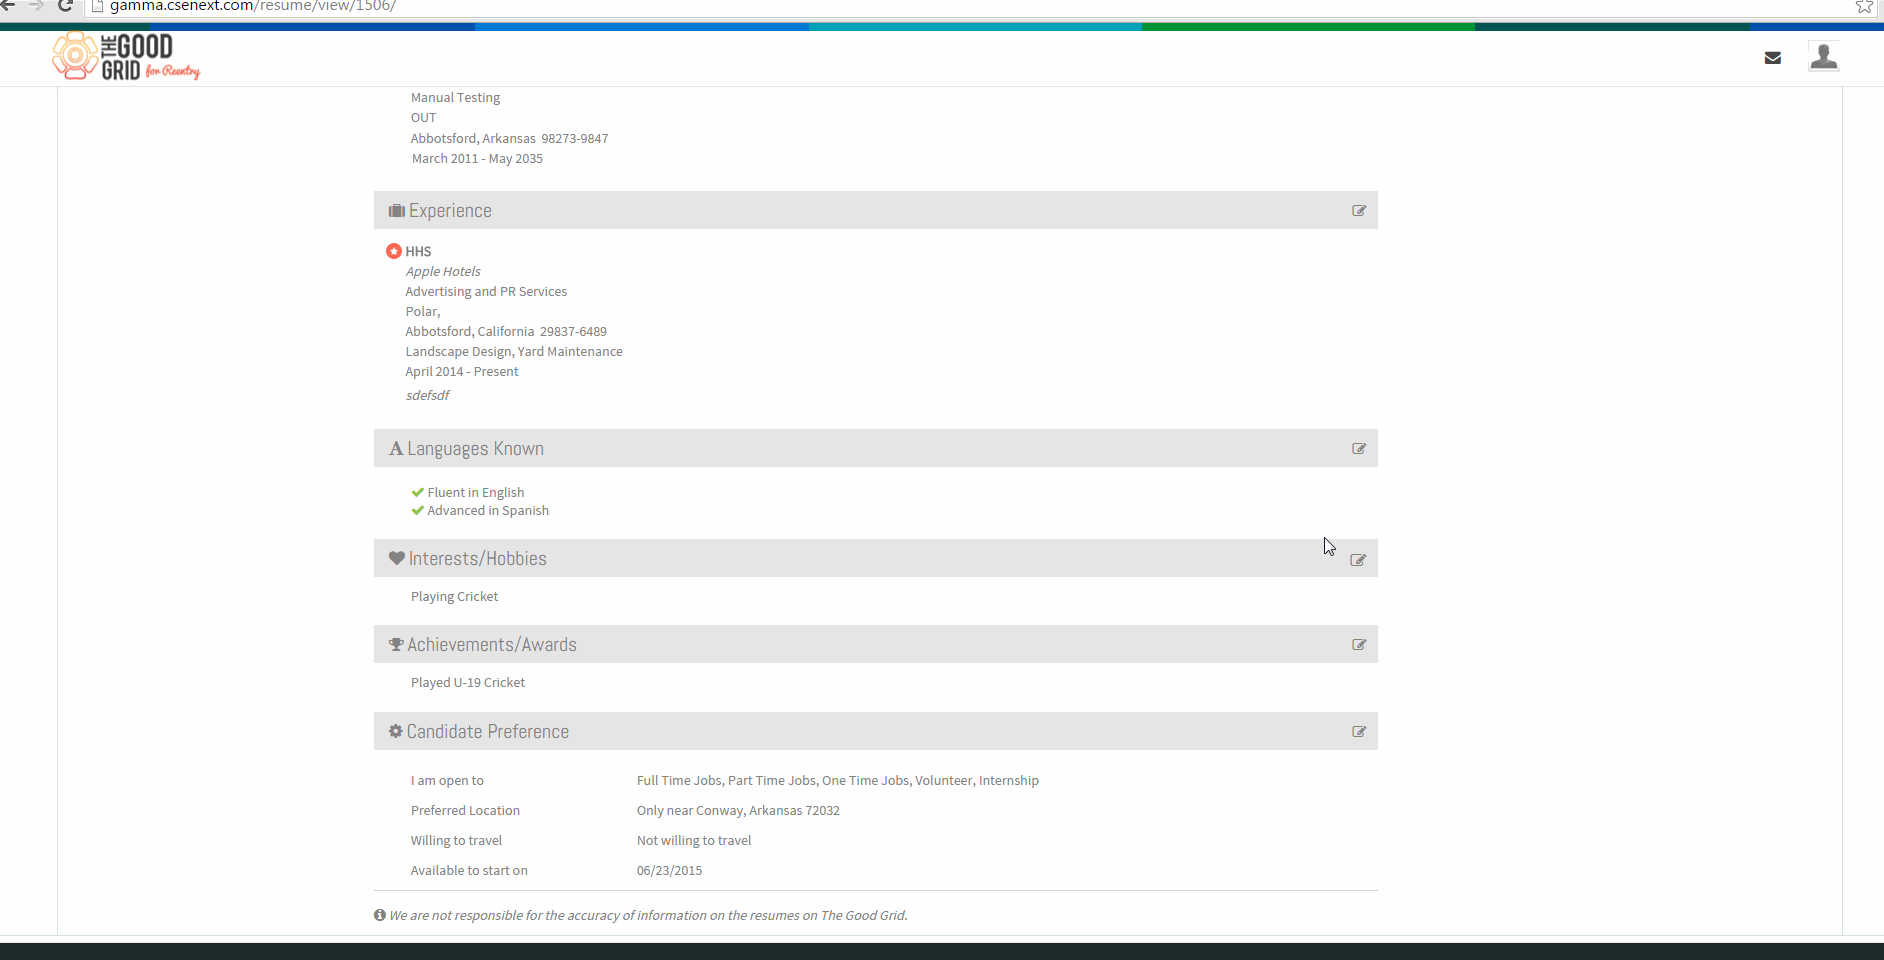Image resolution: width=1884 pixels, height=960 pixels.
Task: Click 'Played U-19 Cricket' achievement text
Action: point(468,683)
